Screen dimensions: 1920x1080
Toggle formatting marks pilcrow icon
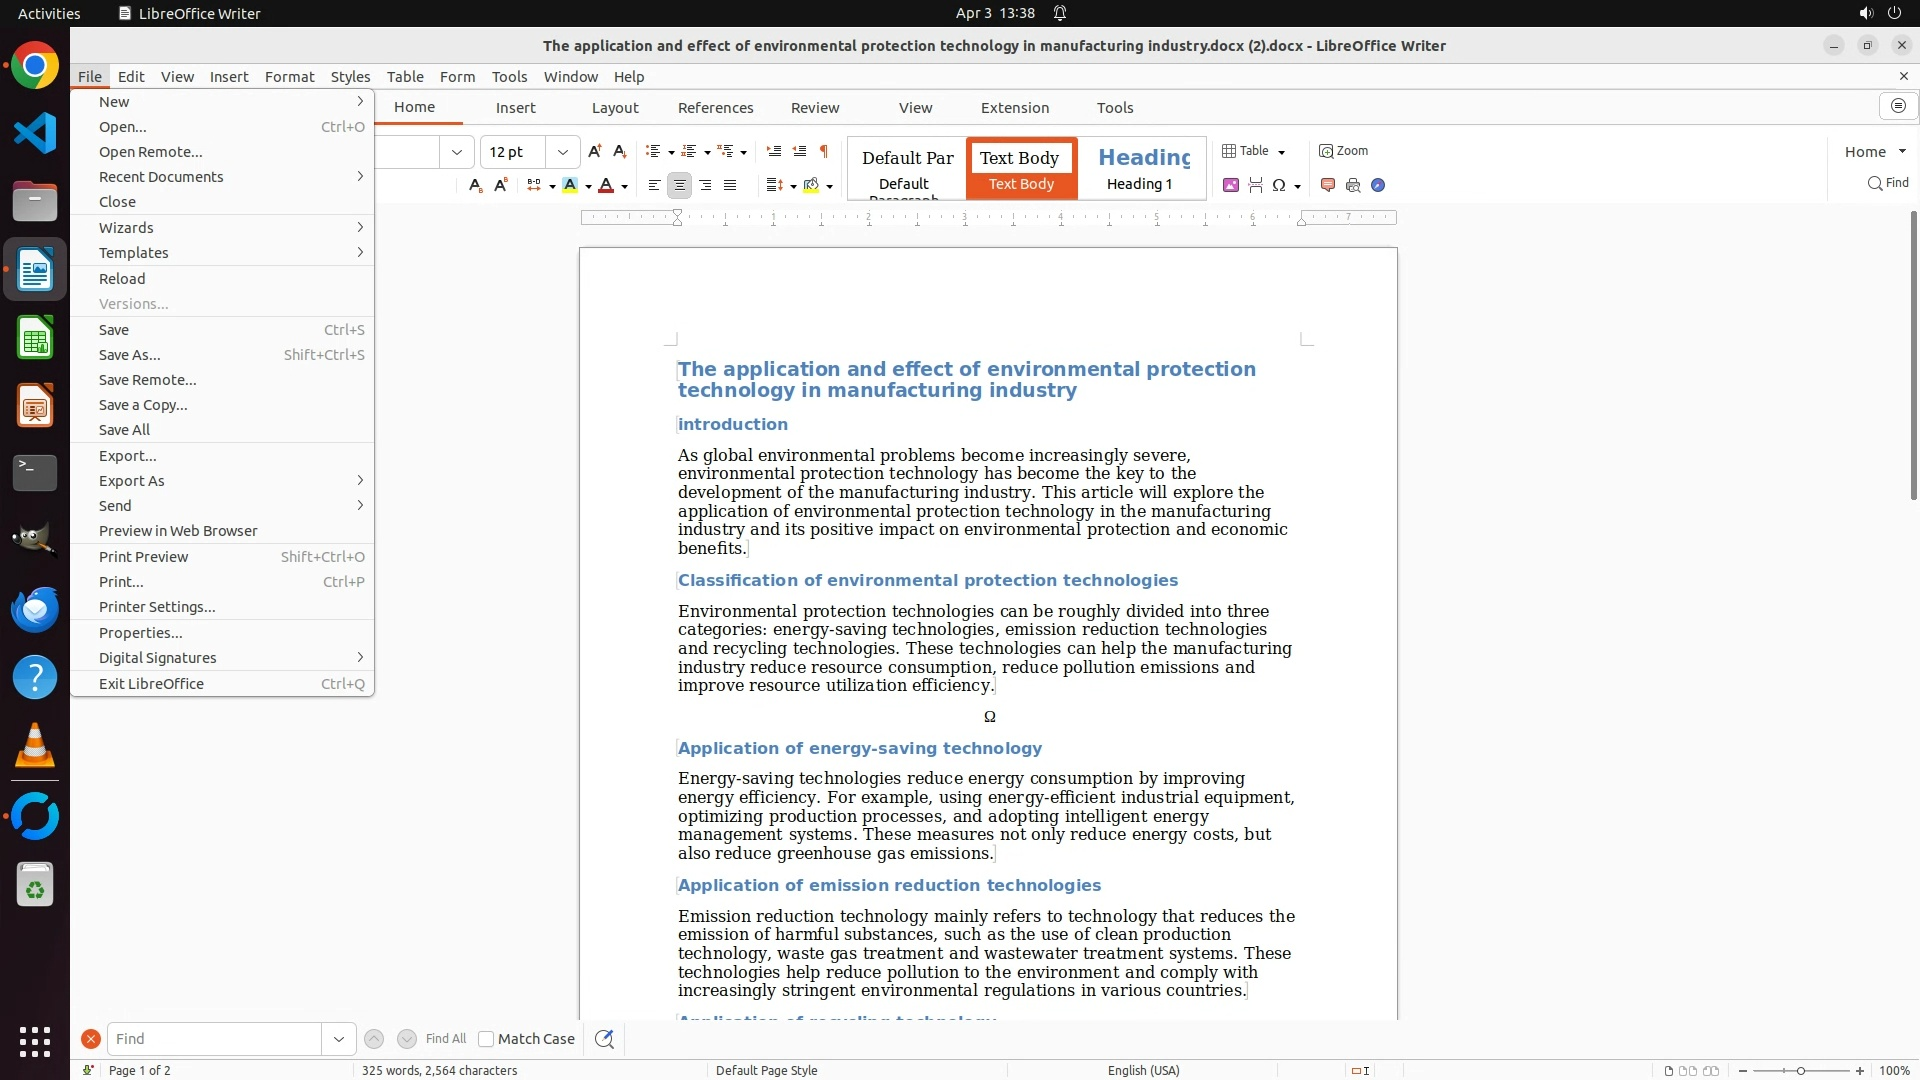coord(824,151)
